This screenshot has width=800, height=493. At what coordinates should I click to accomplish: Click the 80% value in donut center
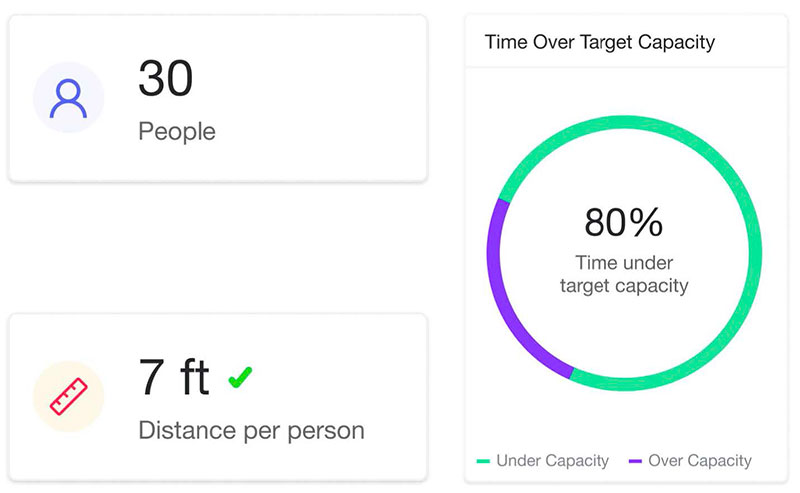click(x=623, y=223)
